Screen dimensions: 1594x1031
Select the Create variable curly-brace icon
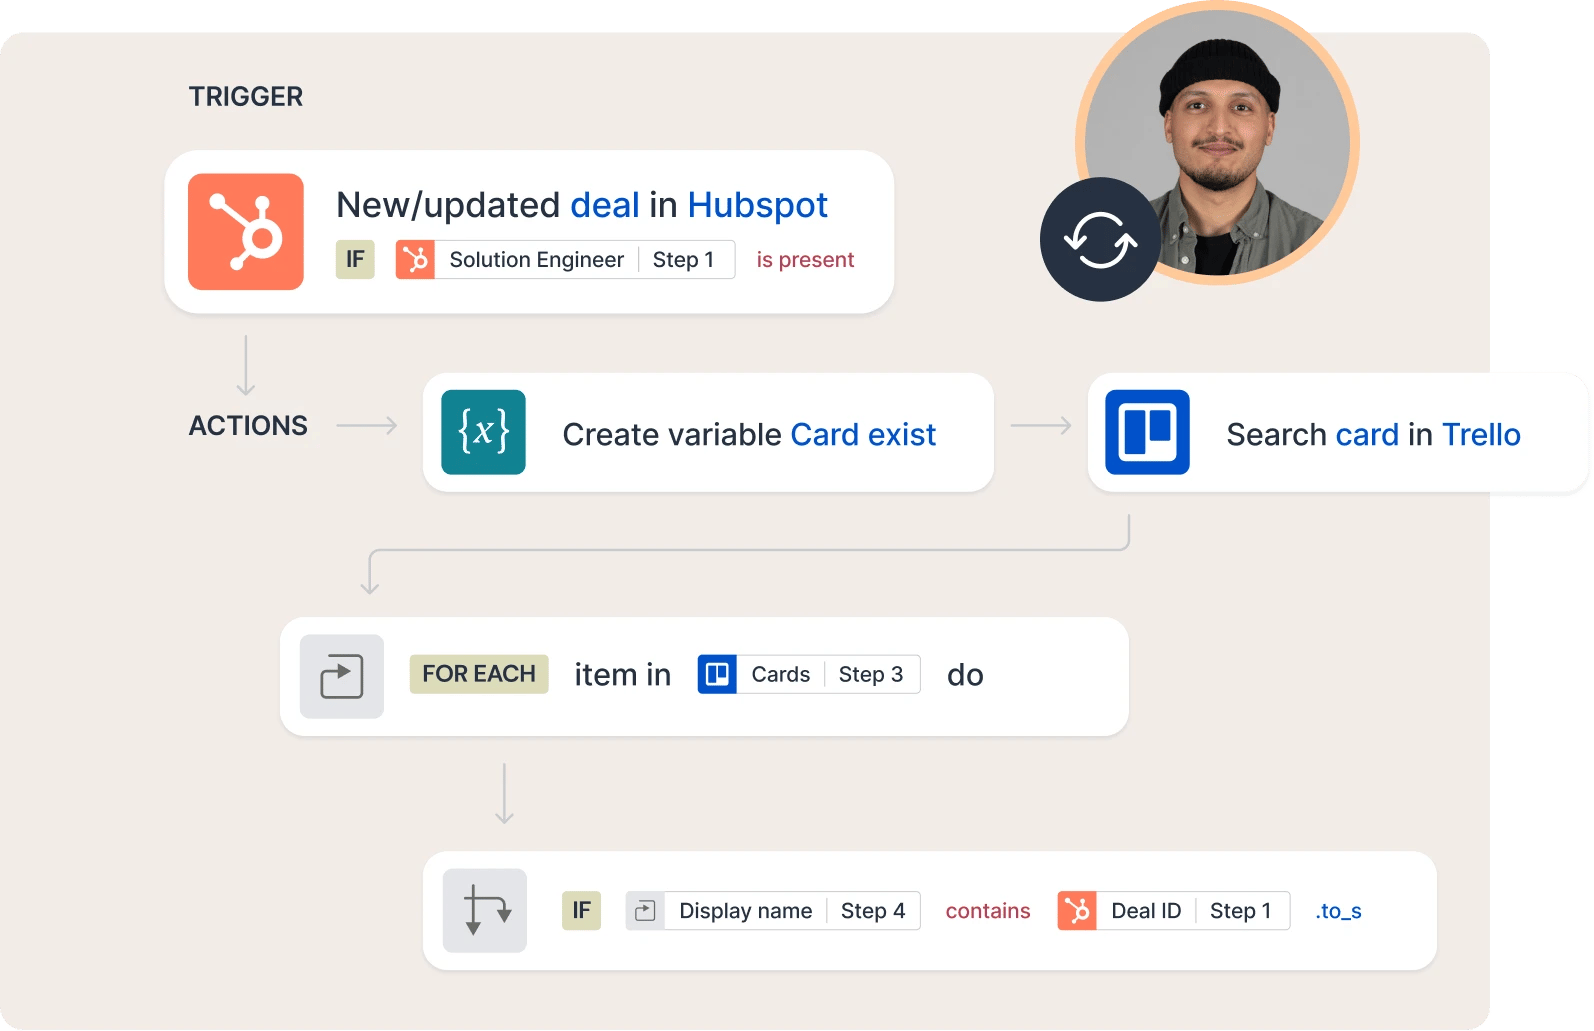(484, 432)
